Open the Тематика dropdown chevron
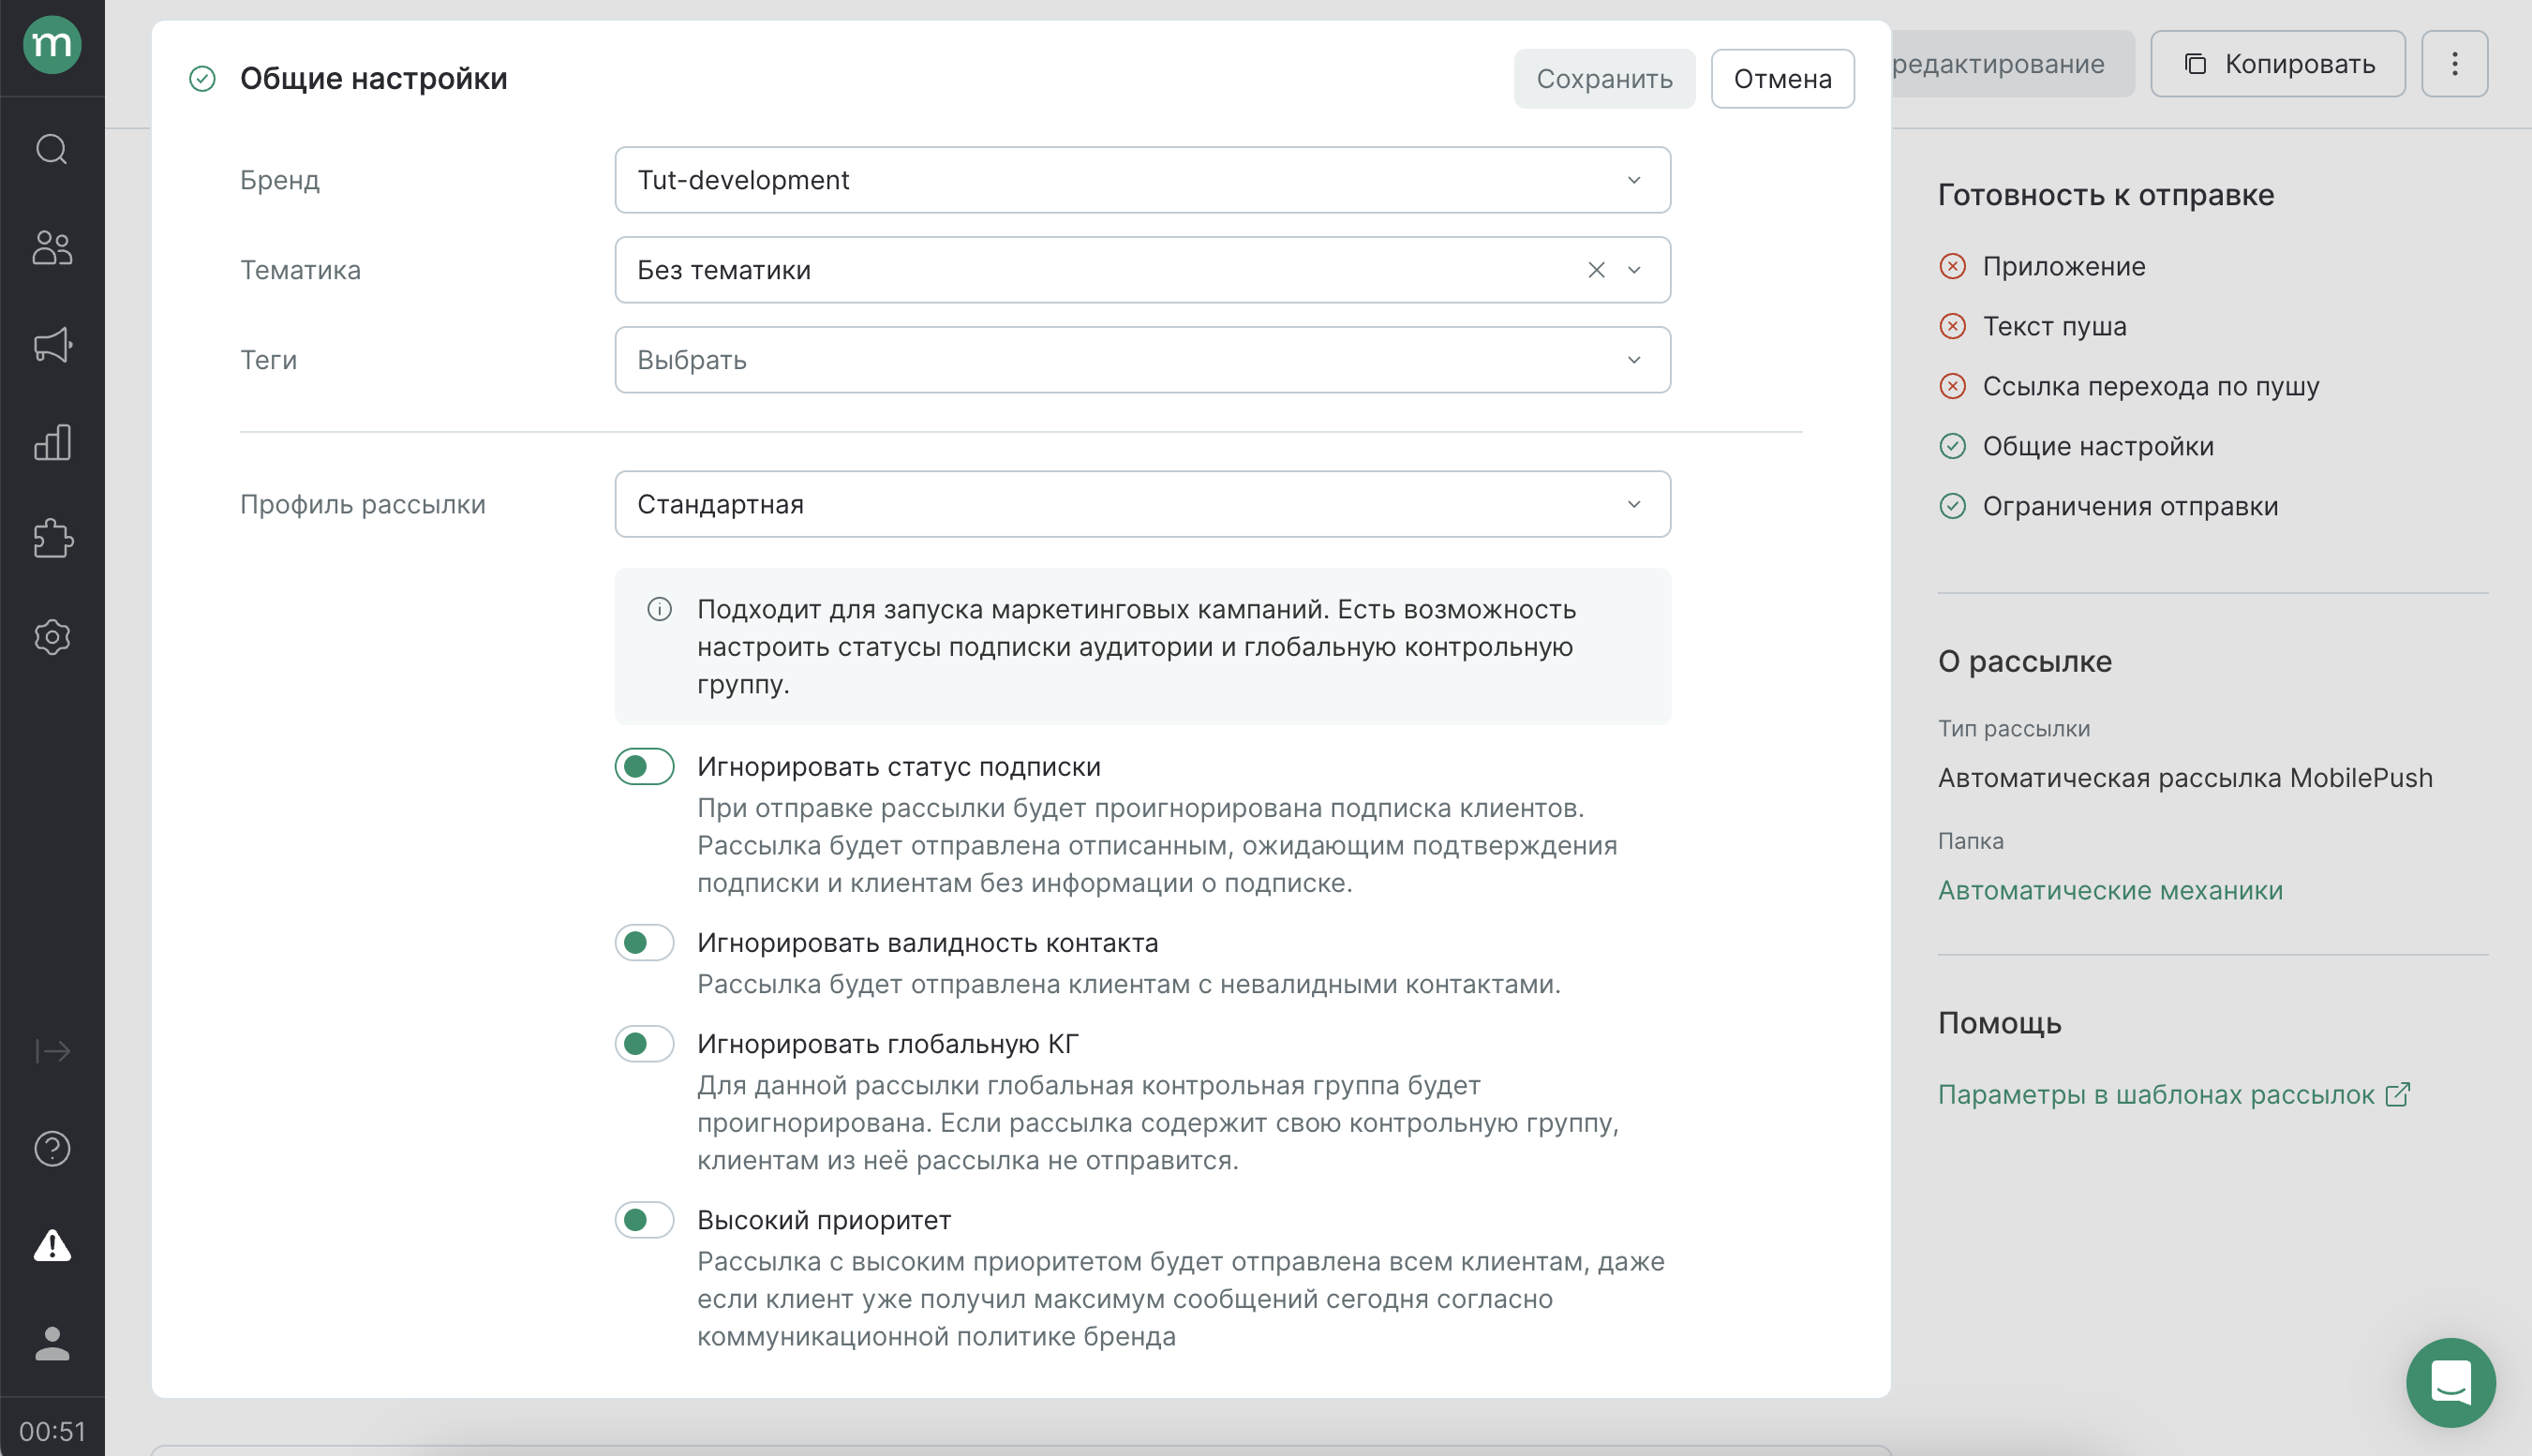 (x=1634, y=270)
